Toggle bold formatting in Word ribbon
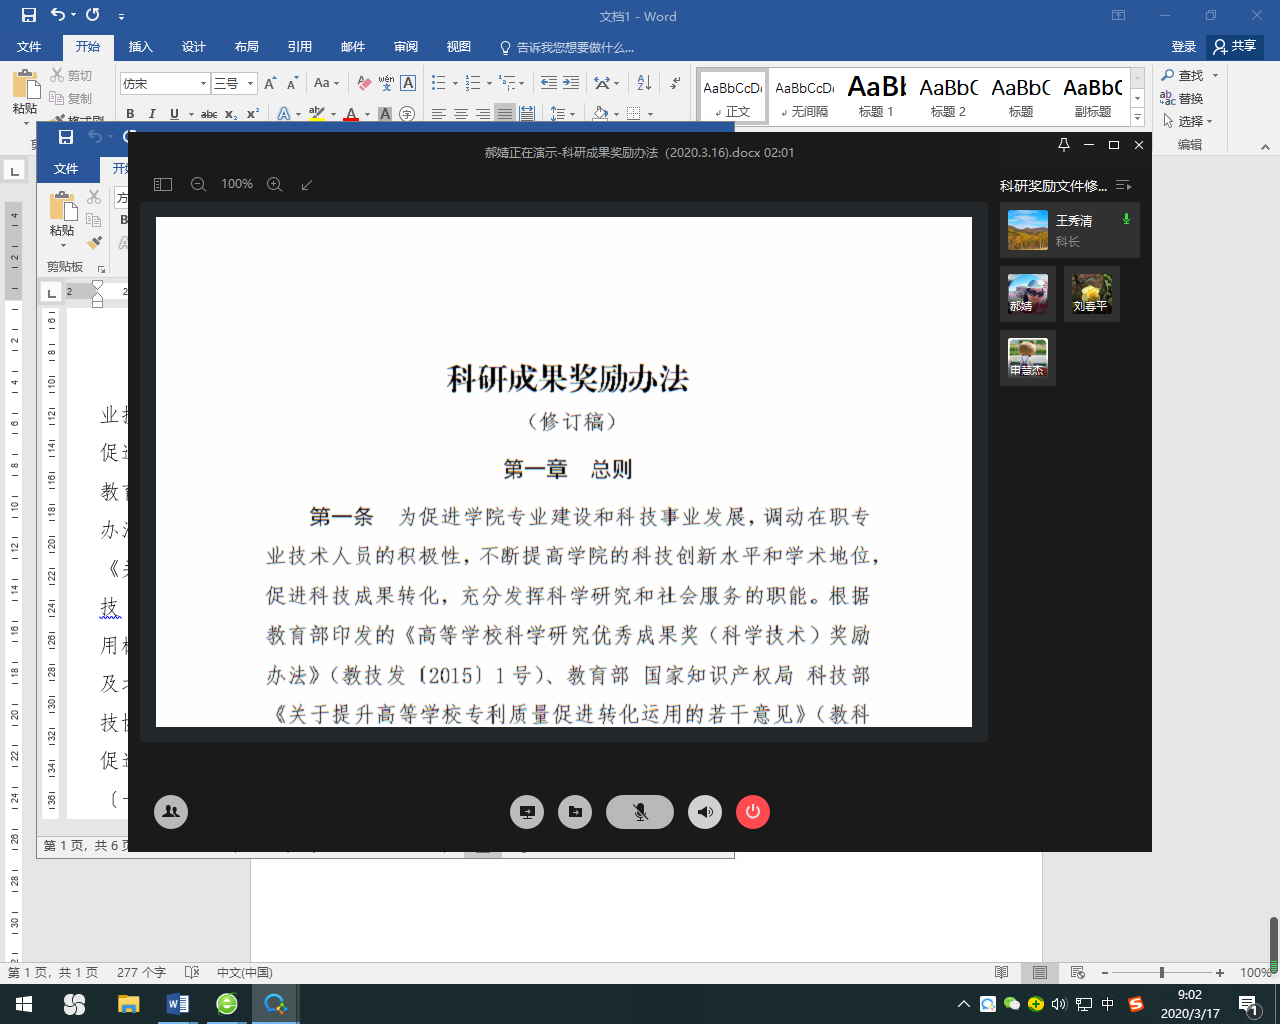 [130, 114]
